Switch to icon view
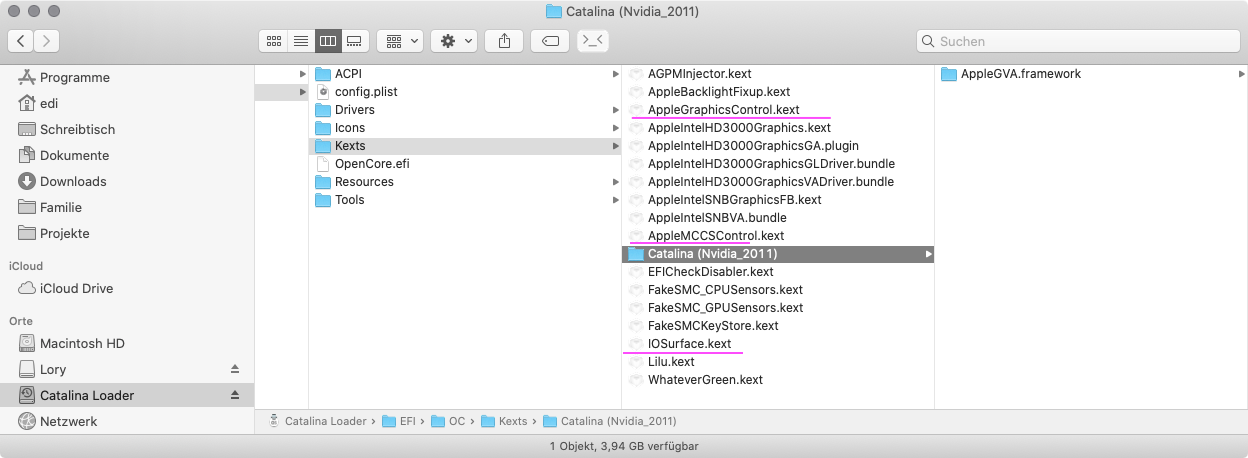The height and width of the screenshot is (458, 1248). [x=273, y=41]
